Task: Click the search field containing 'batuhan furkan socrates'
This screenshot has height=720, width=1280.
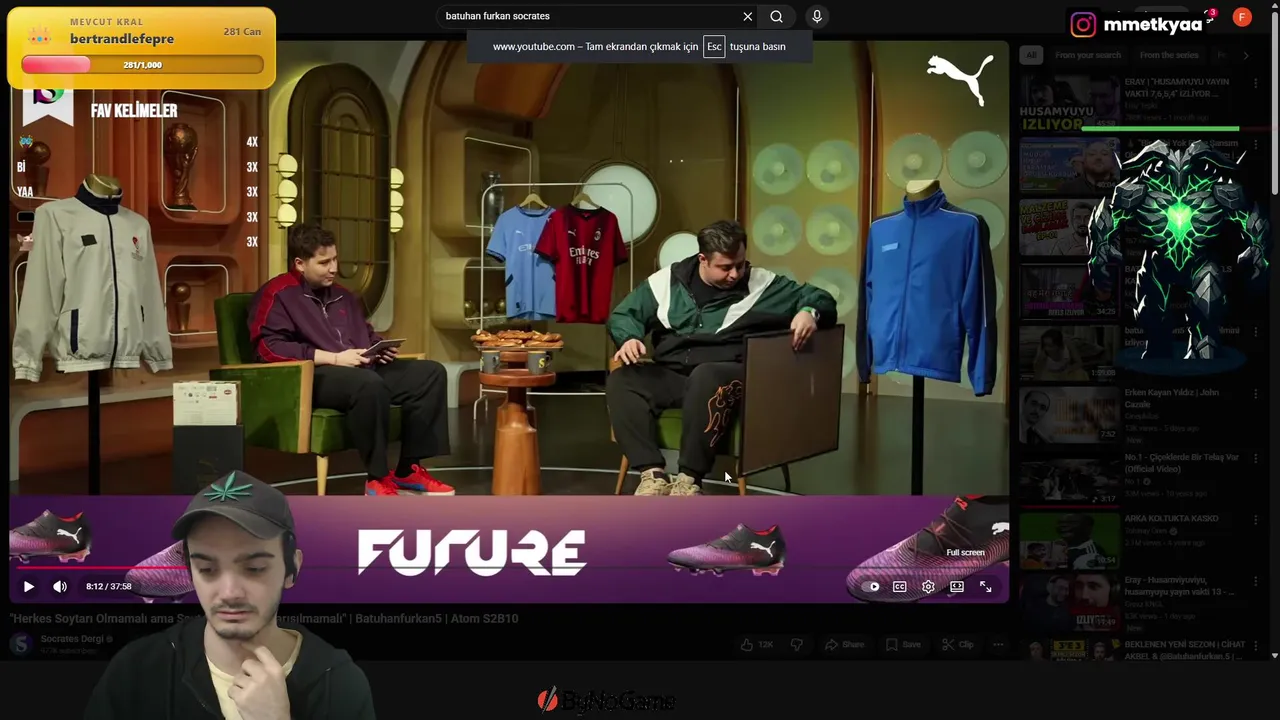Action: click(x=590, y=16)
